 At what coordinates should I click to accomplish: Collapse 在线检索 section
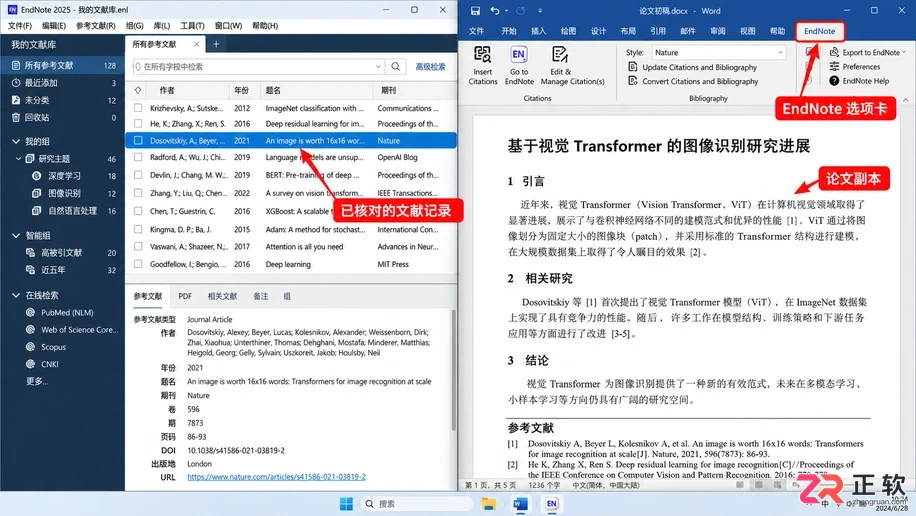point(16,295)
